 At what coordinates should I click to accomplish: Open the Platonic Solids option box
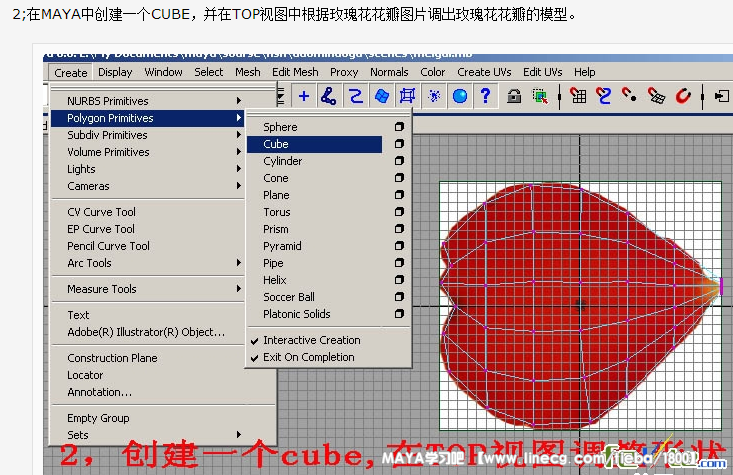[399, 314]
